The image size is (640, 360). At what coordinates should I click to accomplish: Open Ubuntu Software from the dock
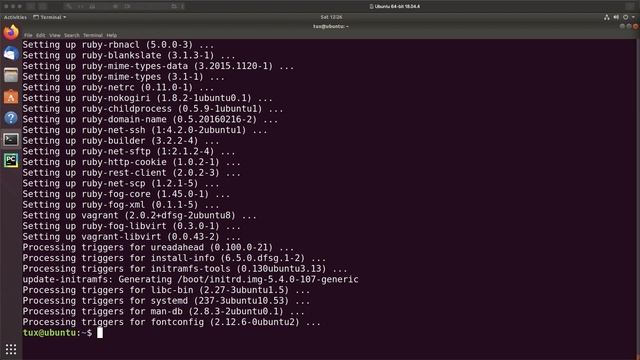click(11, 97)
